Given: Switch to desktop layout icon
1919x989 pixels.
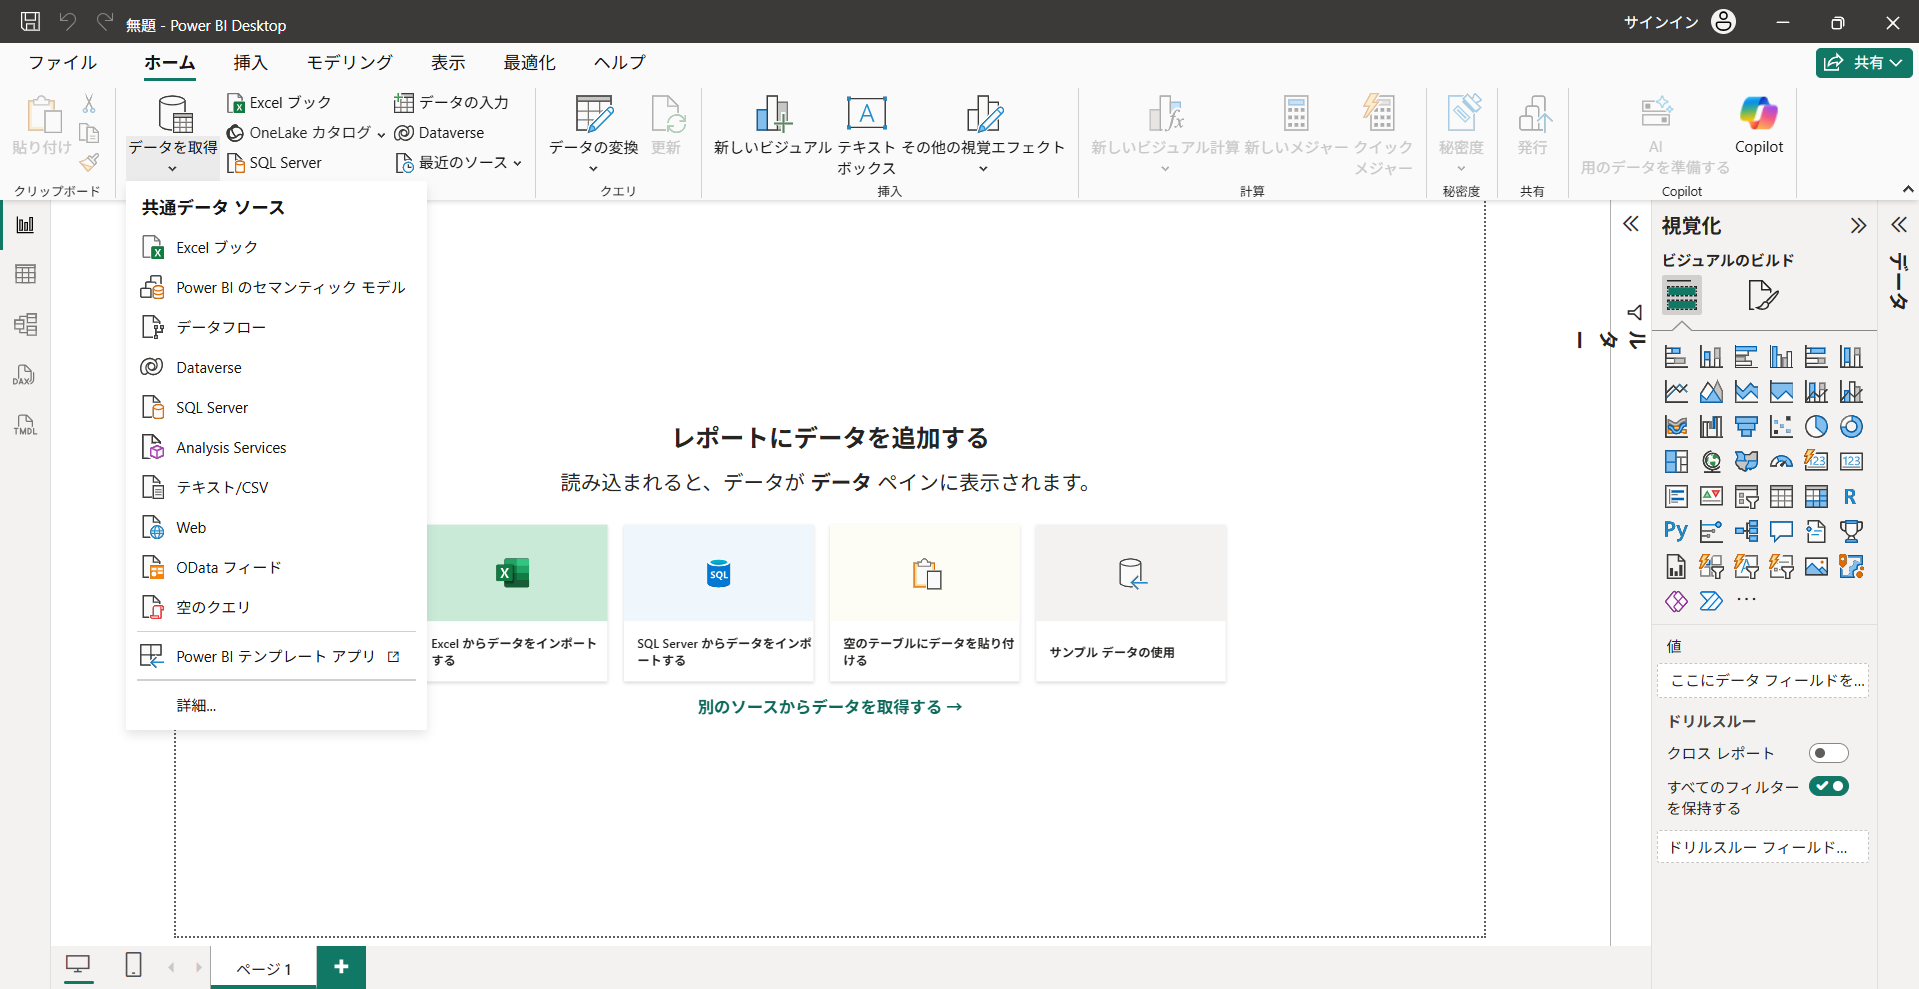Looking at the screenshot, I should [78, 965].
